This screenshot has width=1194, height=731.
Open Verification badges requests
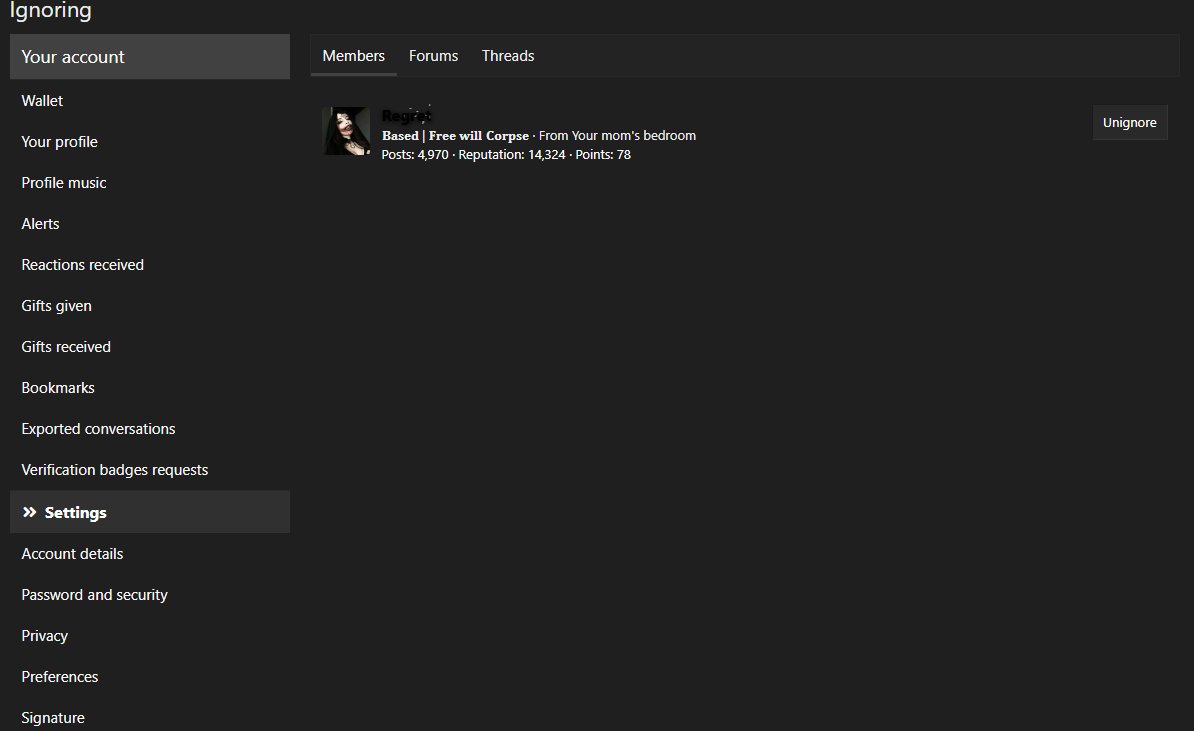[150, 471]
